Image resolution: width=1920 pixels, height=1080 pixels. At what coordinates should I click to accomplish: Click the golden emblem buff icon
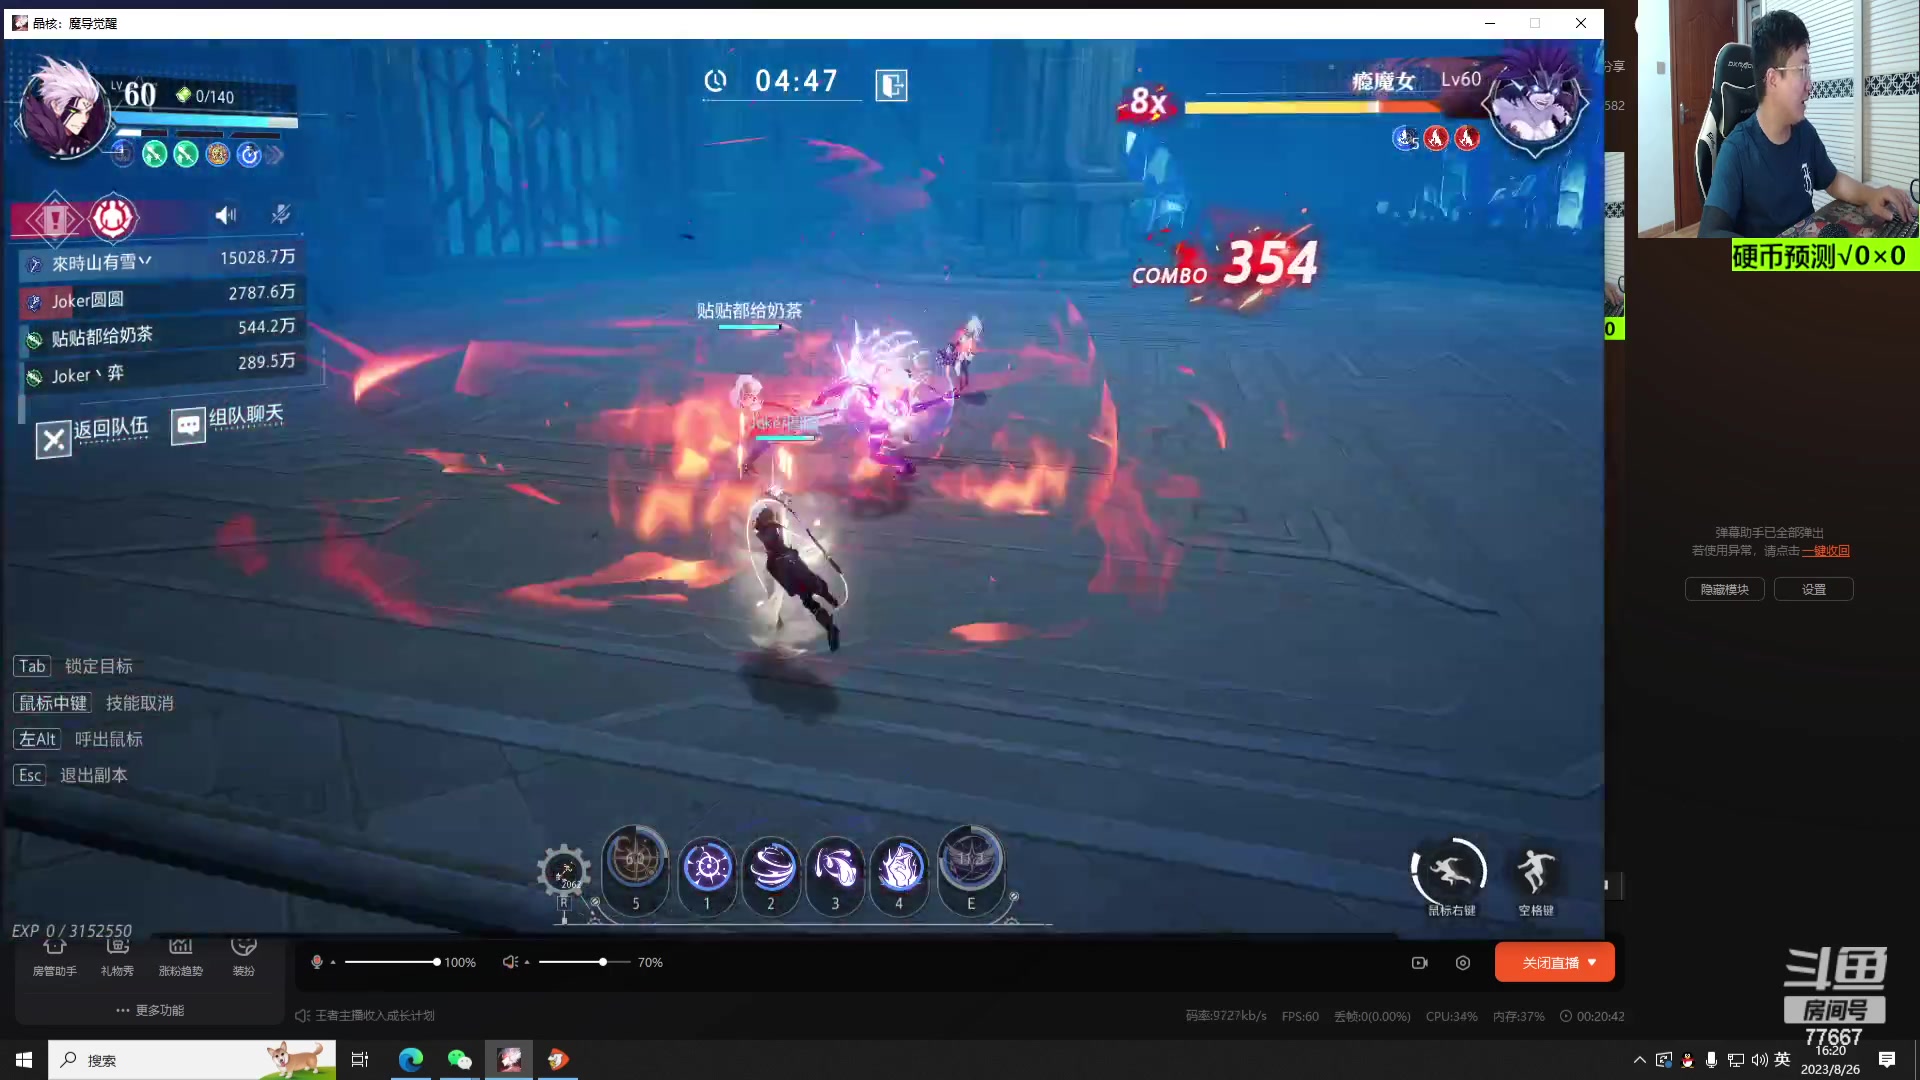217,154
